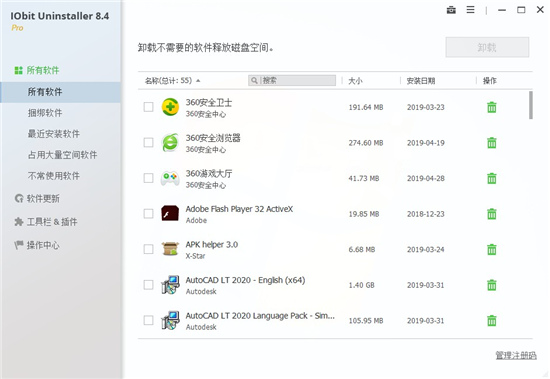Viewport: 550px width, 379px height.
Task: Click the 2019-04-28 install date
Action: pyautogui.click(x=425, y=178)
